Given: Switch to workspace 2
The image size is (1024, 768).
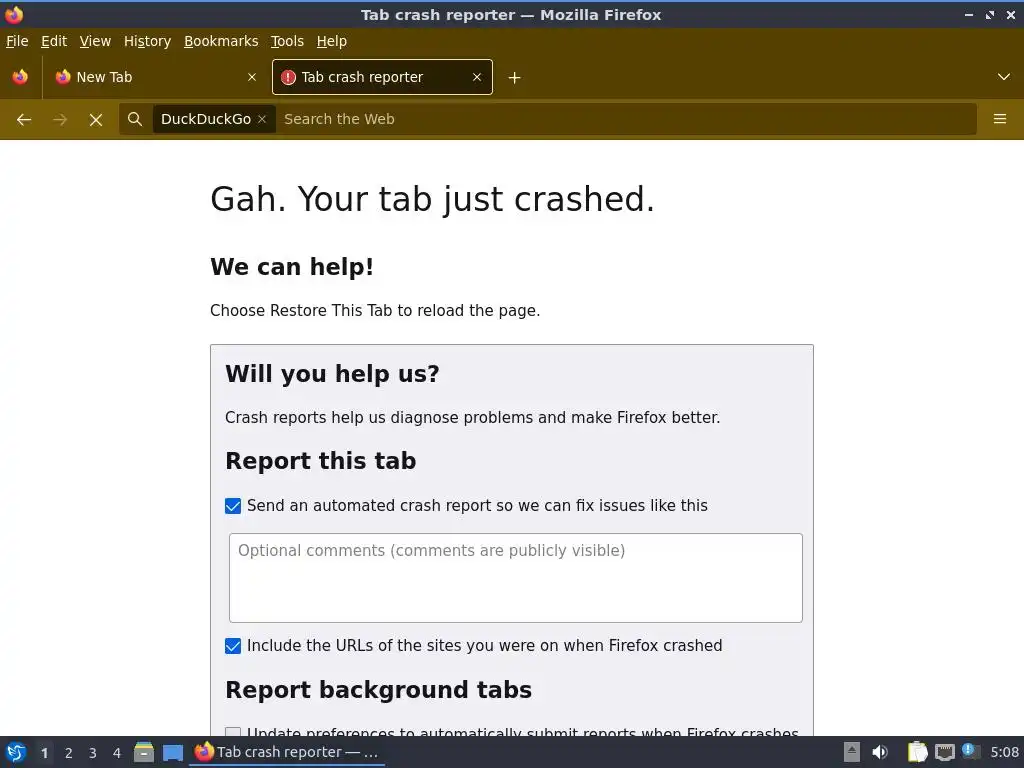Looking at the screenshot, I should coord(69,753).
